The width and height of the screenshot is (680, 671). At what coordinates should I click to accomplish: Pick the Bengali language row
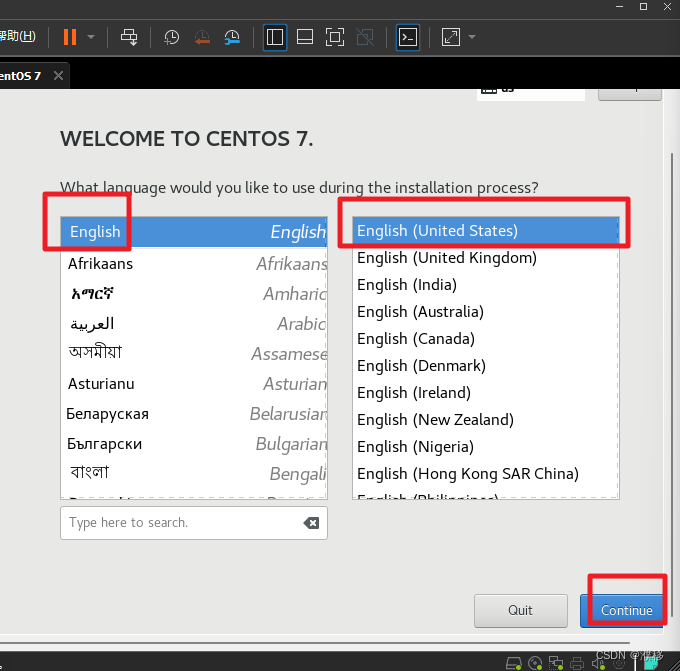click(194, 474)
